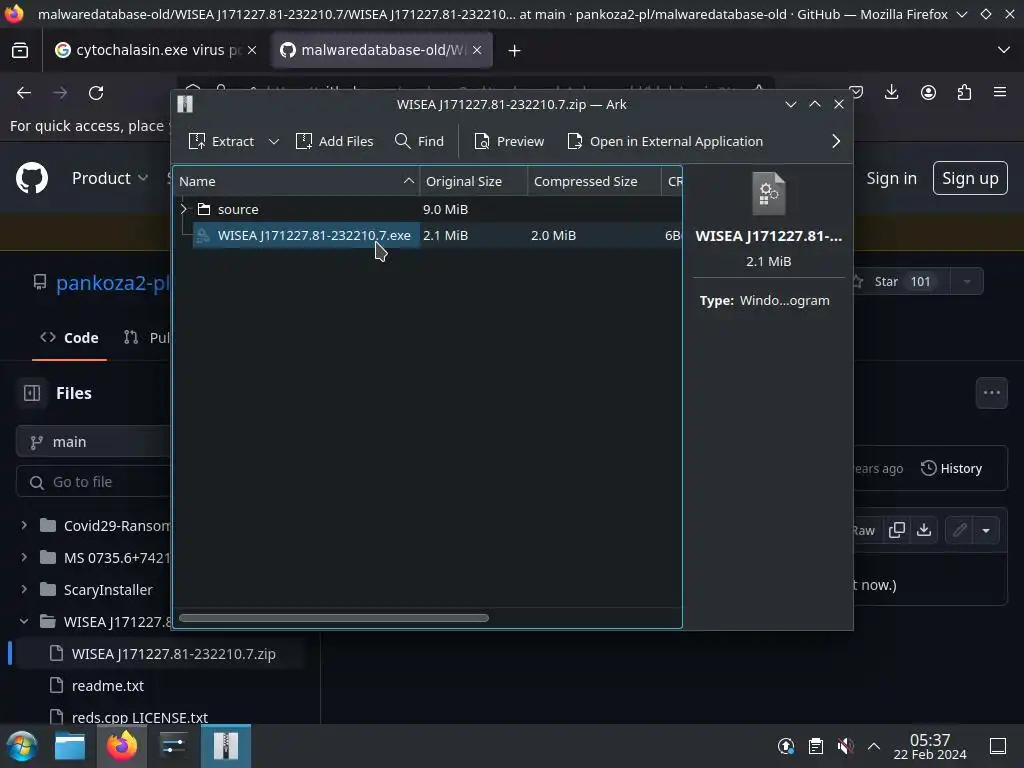Open system settings taskbar icon
Screen dimensions: 1024x768
point(173,746)
